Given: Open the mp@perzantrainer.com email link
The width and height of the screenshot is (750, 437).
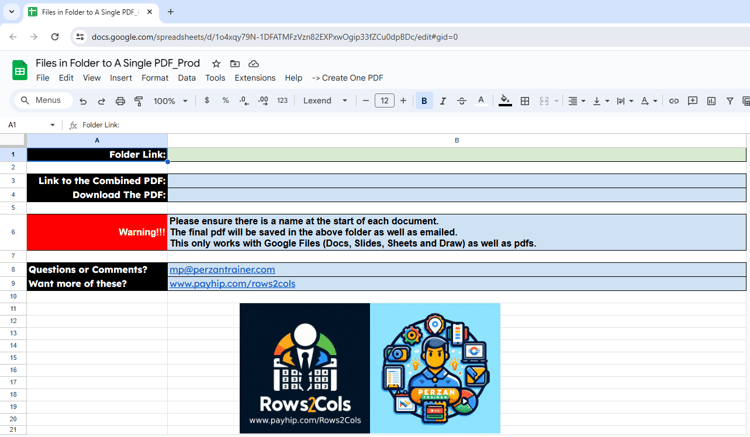Looking at the screenshot, I should (222, 270).
